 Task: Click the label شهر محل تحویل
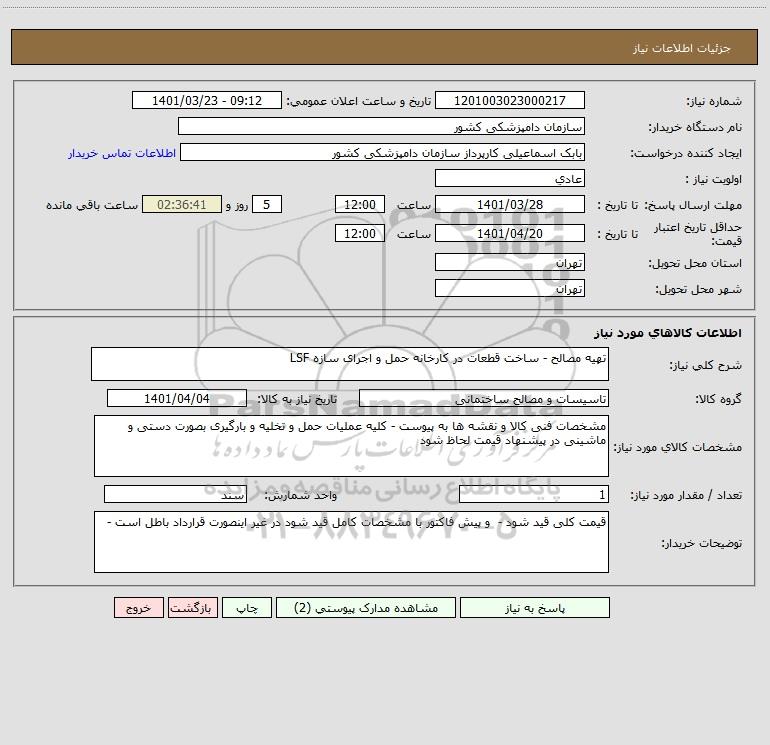click(x=699, y=290)
